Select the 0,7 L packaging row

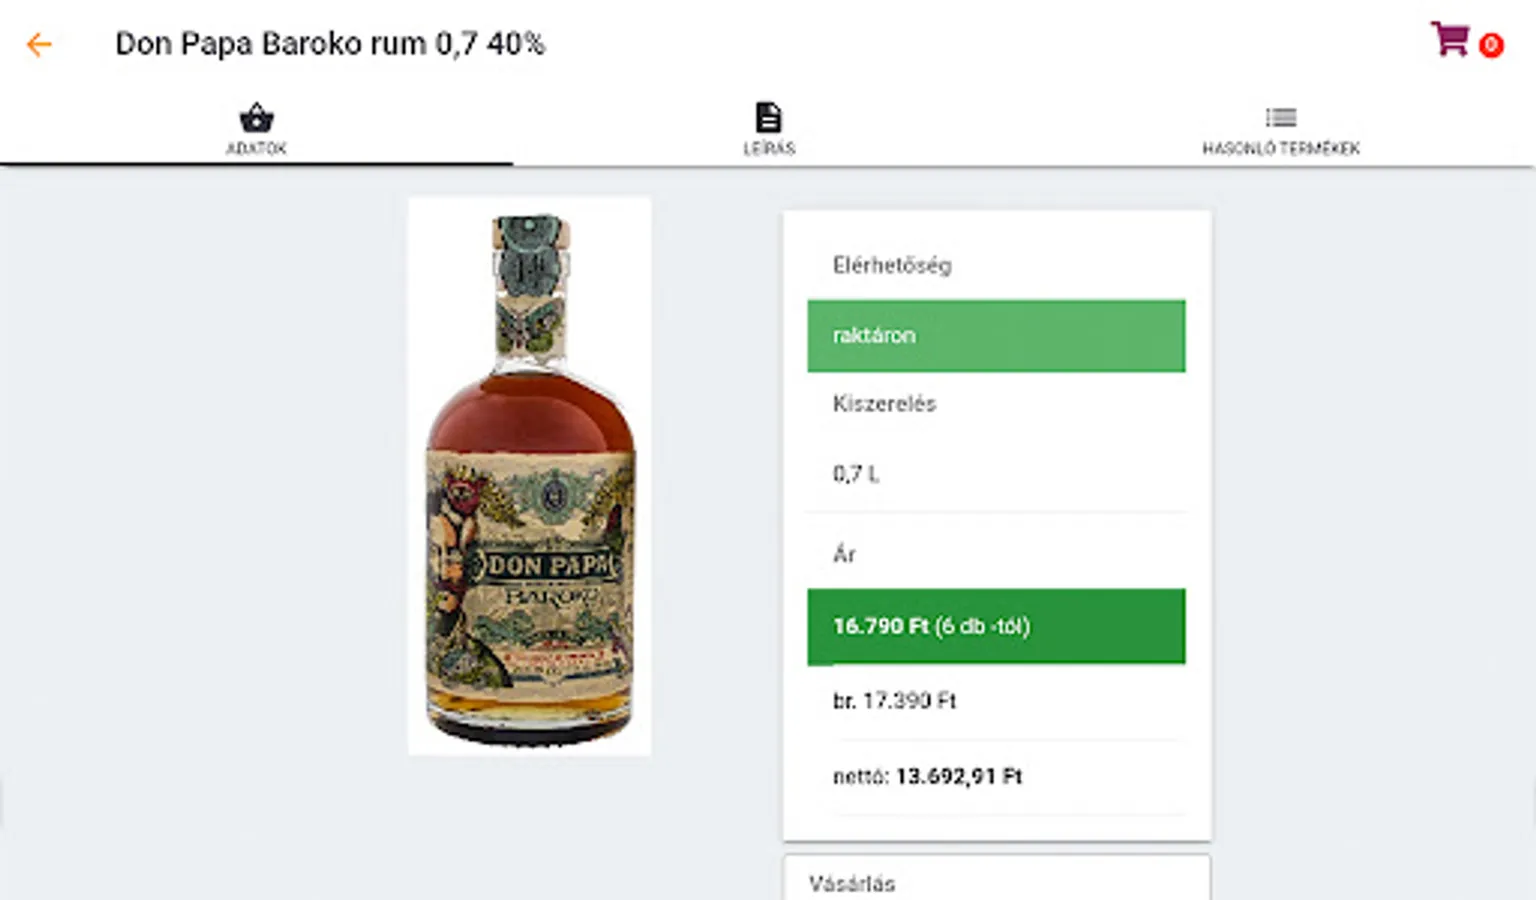pyautogui.click(x=856, y=474)
